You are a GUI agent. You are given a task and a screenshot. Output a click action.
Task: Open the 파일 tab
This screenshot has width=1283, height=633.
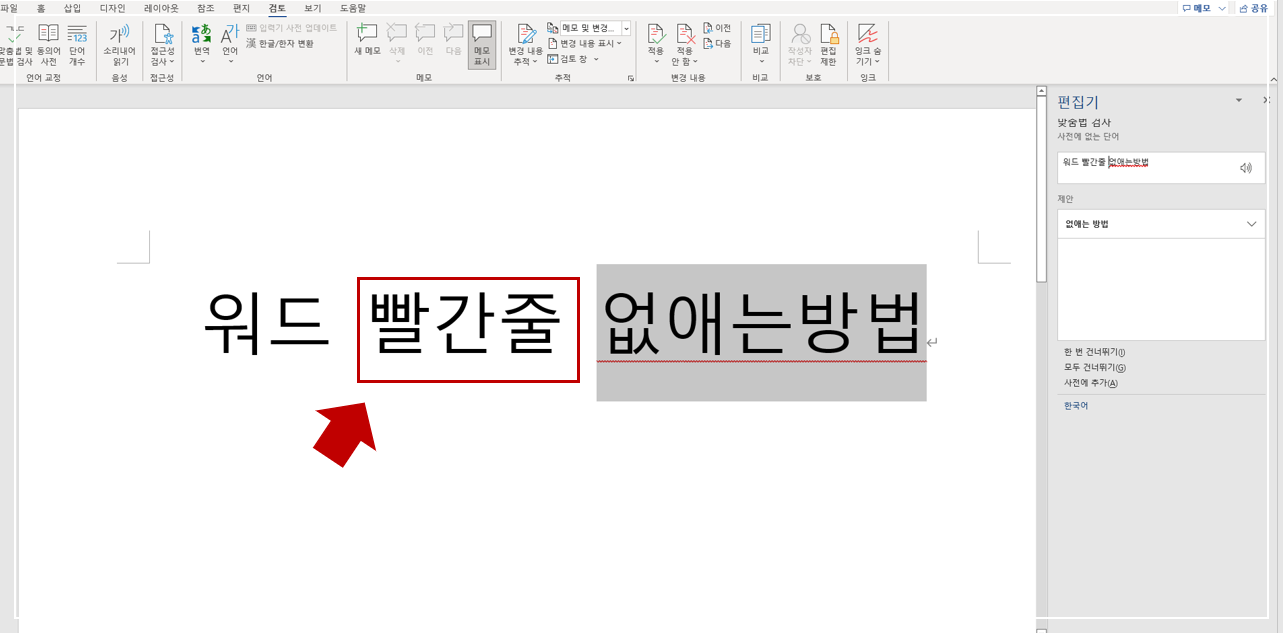9,8
